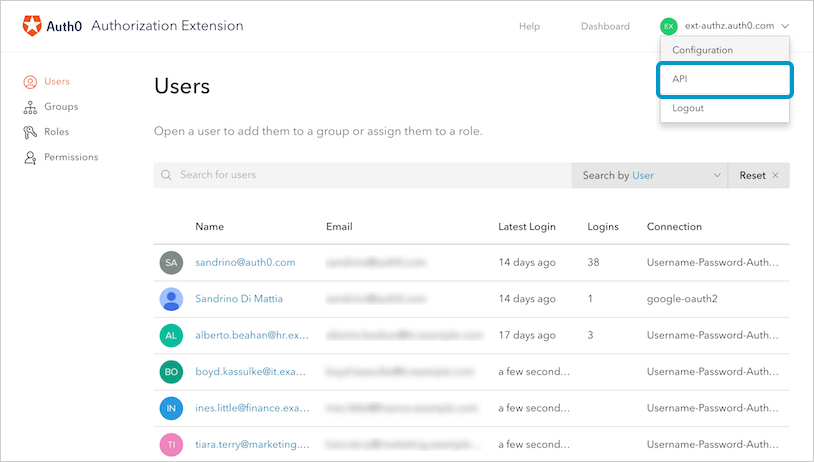Open the Help link in header
Image resolution: width=814 pixels, height=462 pixels.
530,26
